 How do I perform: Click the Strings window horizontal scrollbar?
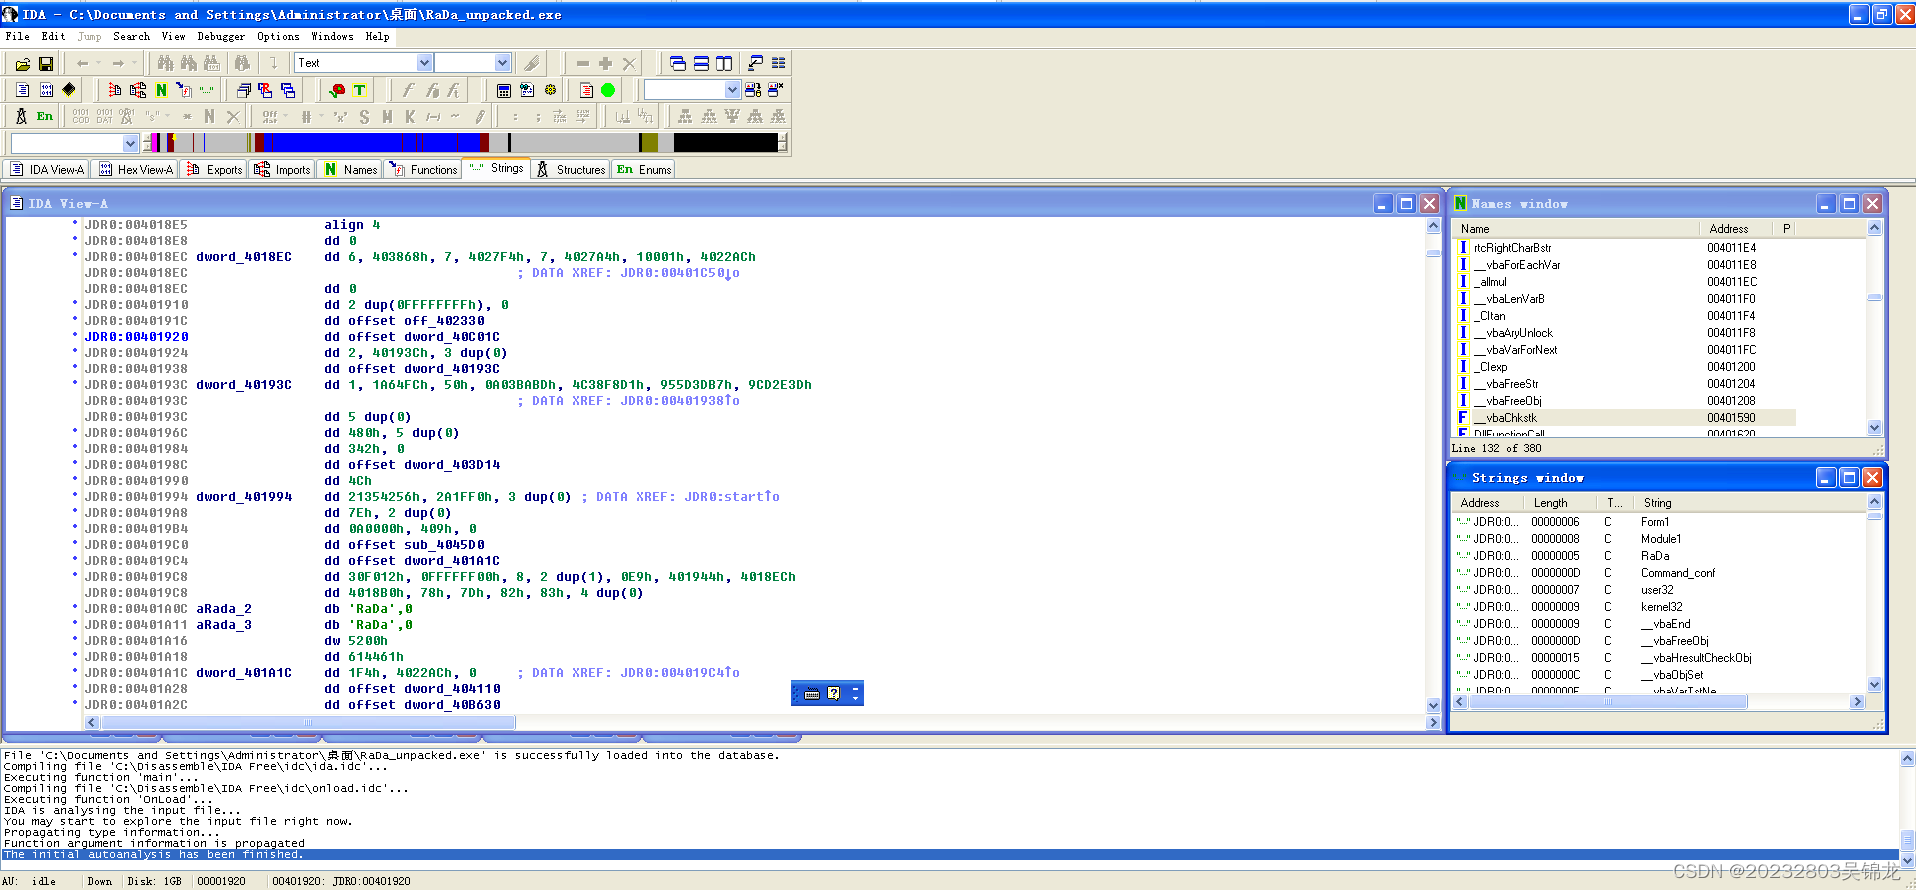(x=1658, y=702)
